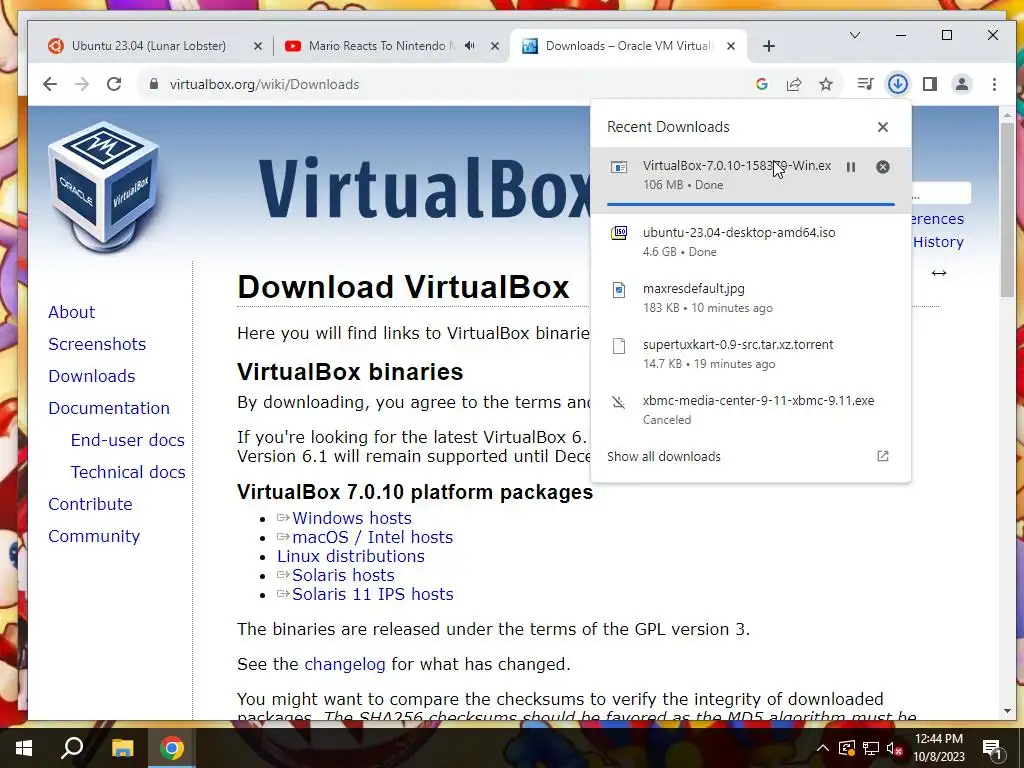Image resolution: width=1024 pixels, height=768 pixels.
Task: Open a new browser tab
Action: (x=769, y=46)
